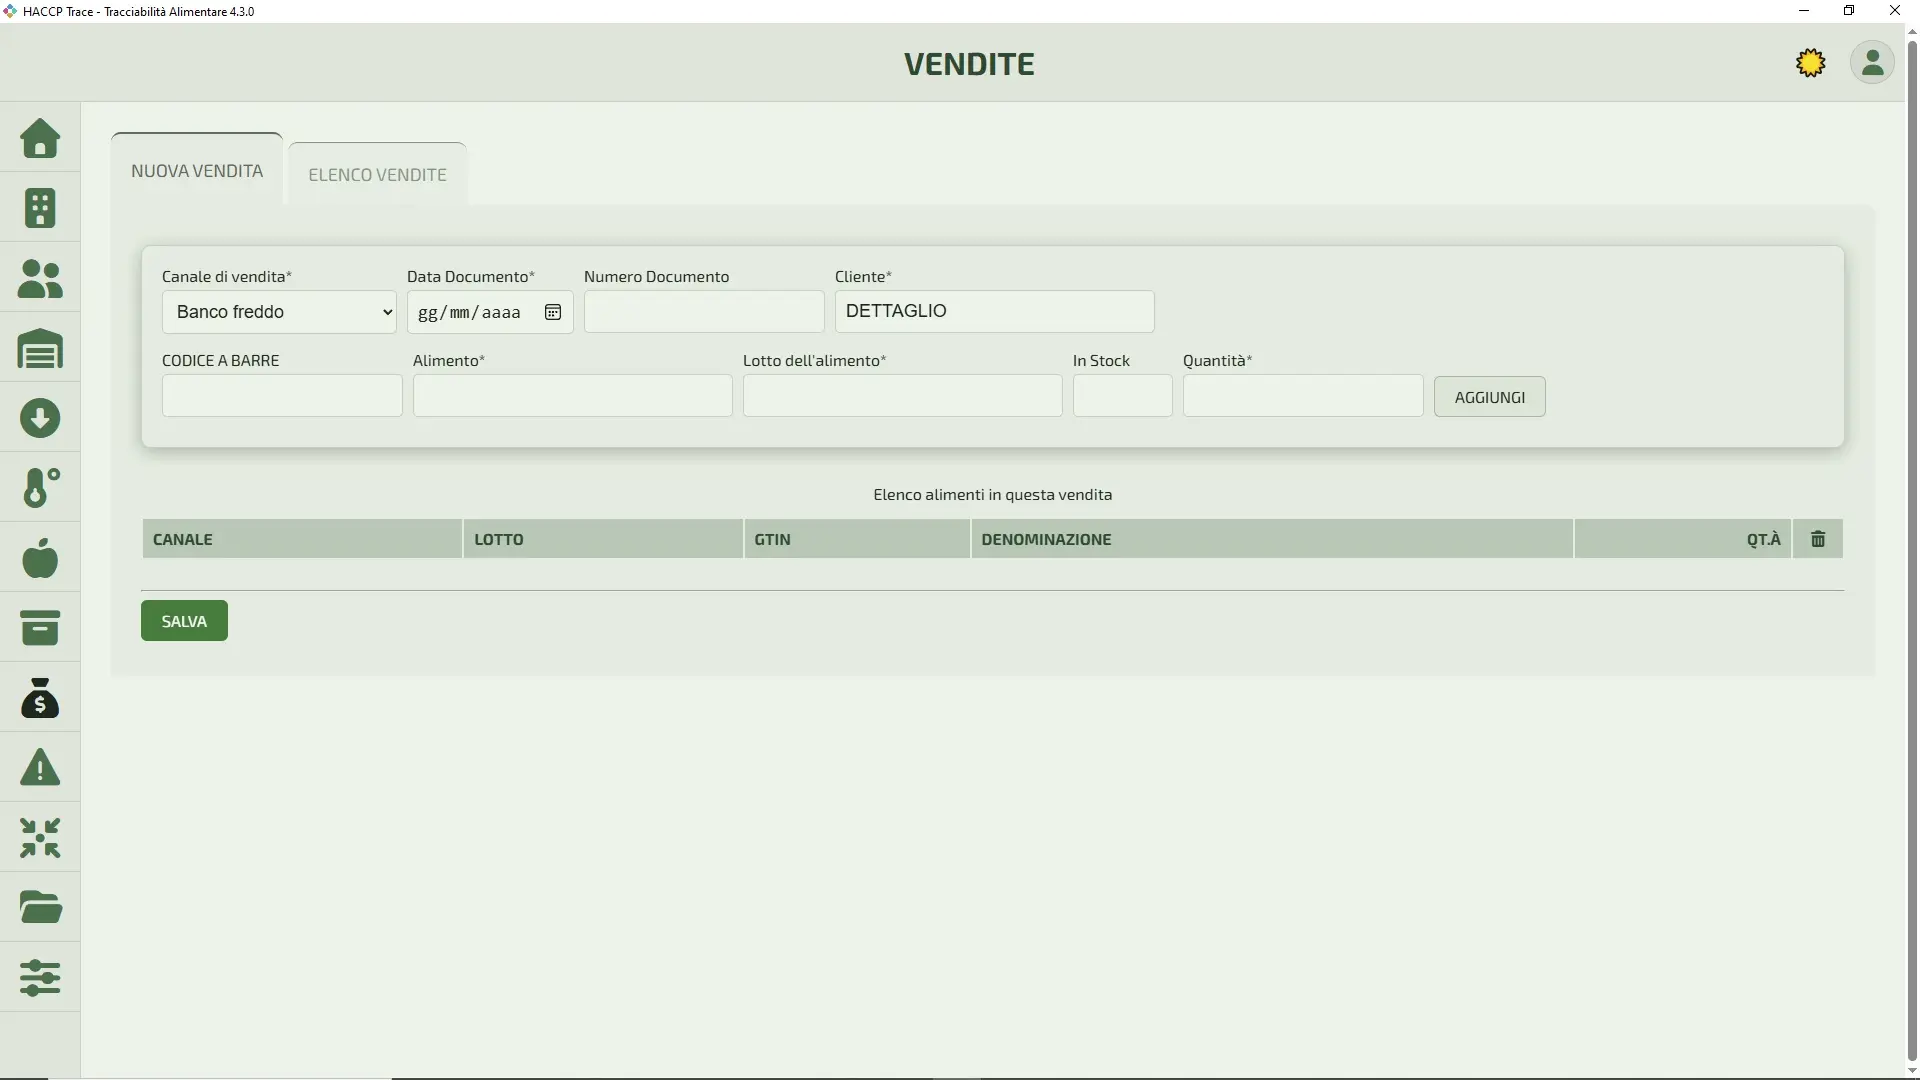Image resolution: width=1920 pixels, height=1080 pixels.
Task: Focus the CODICE A BARRE field
Action: [x=282, y=396]
